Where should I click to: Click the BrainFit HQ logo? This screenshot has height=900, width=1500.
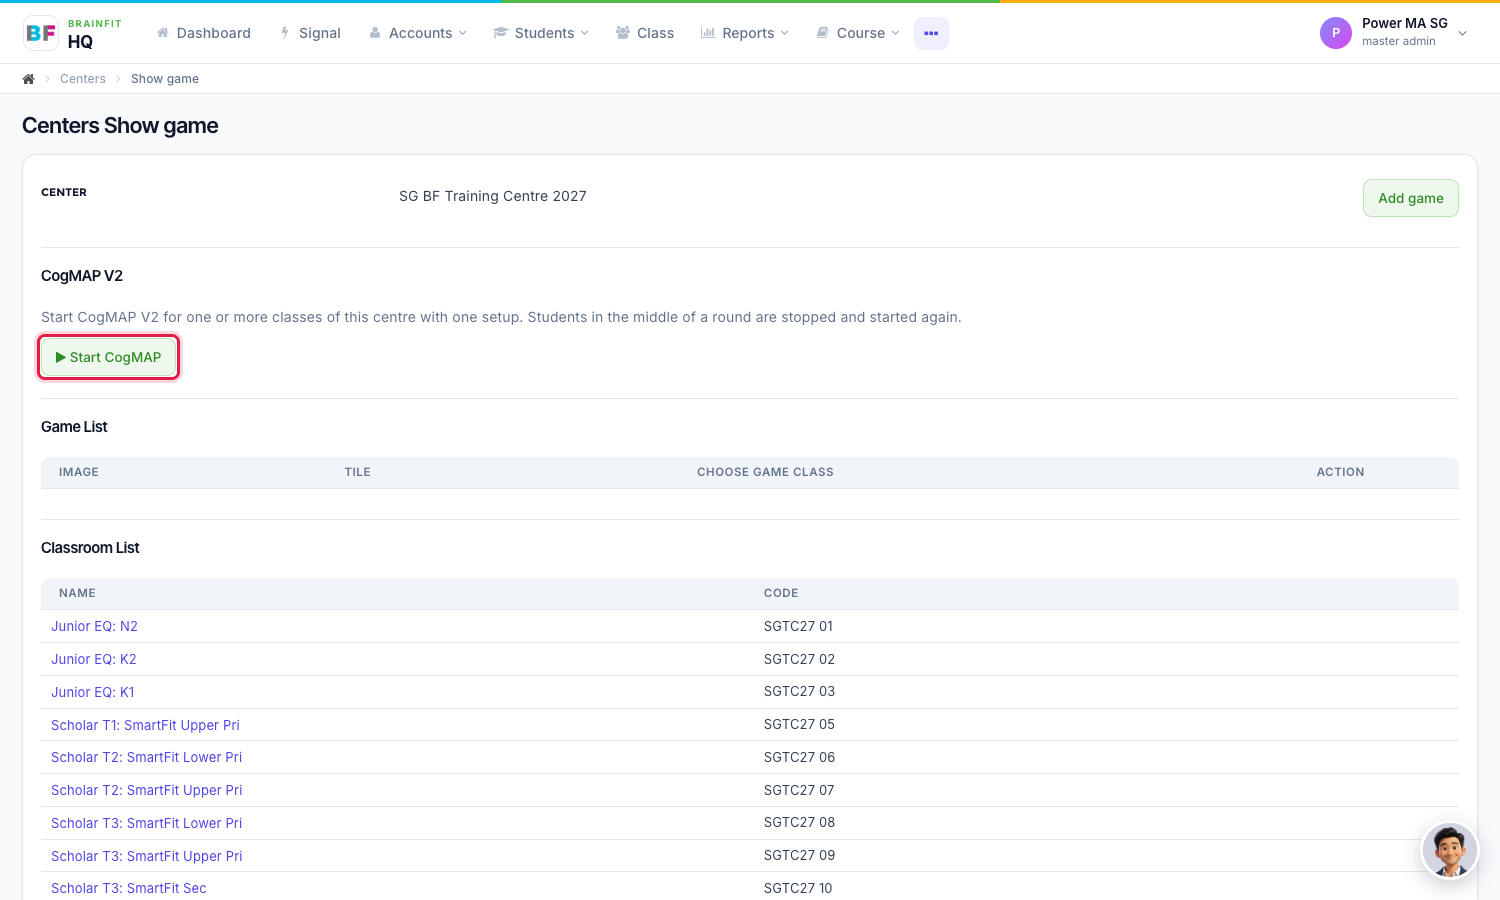tap(72, 33)
